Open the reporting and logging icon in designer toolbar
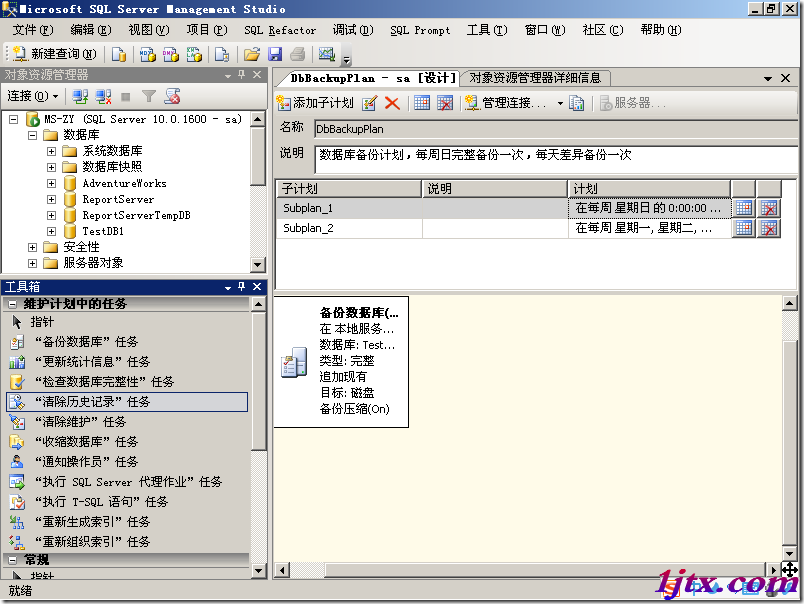This screenshot has height=604, width=804. point(576,103)
